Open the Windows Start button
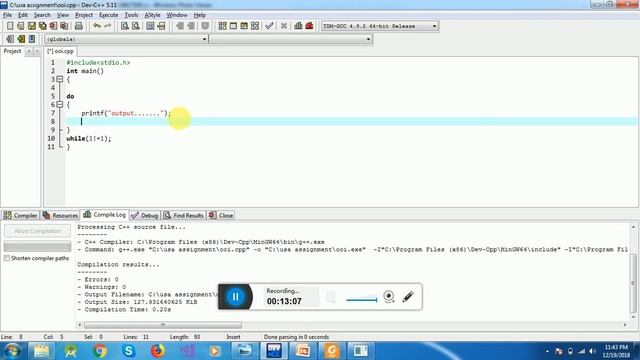 [x=12, y=351]
